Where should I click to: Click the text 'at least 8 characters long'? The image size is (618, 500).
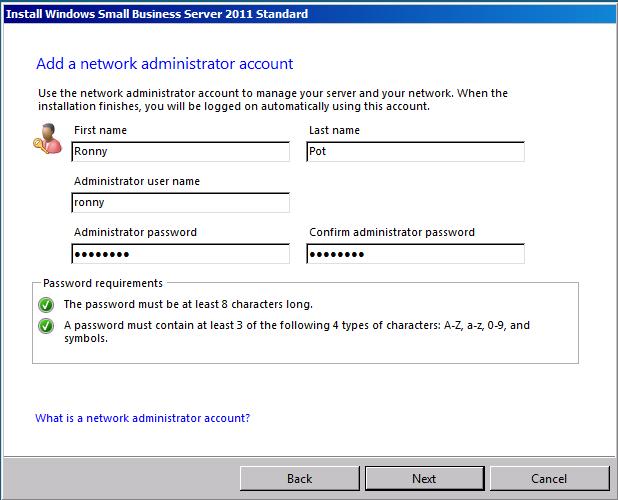click(247, 305)
